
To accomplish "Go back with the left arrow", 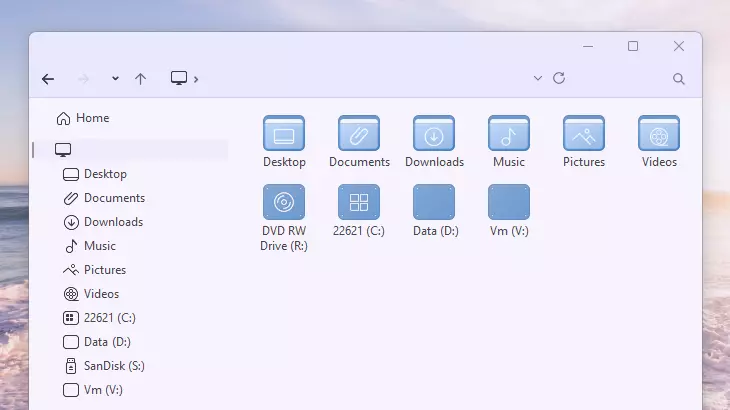I will click(x=48, y=79).
